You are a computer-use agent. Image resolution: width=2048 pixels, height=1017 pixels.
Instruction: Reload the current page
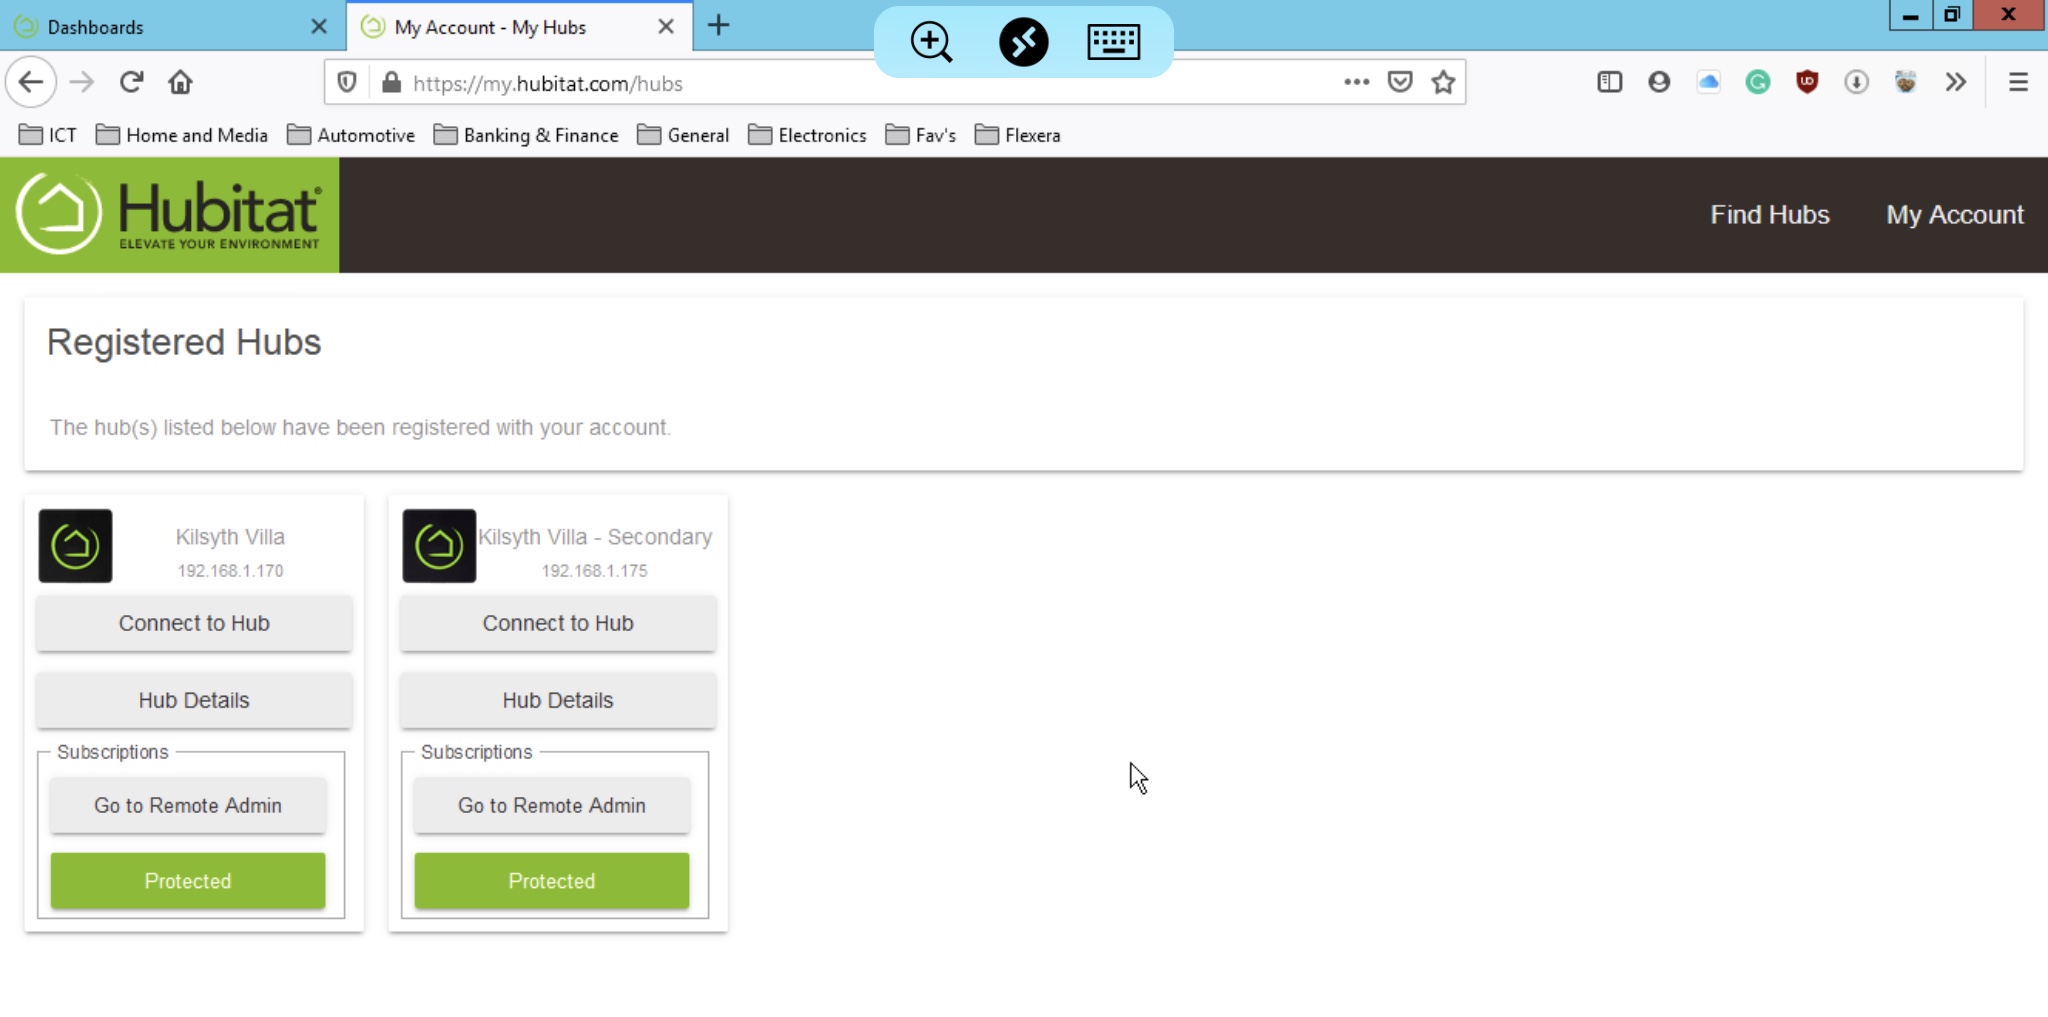coord(131,82)
